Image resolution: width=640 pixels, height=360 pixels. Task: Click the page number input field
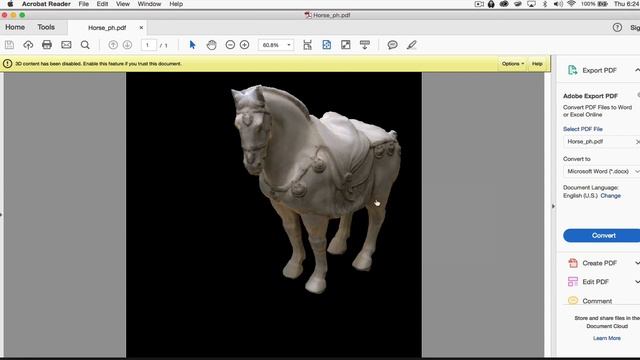(x=149, y=45)
